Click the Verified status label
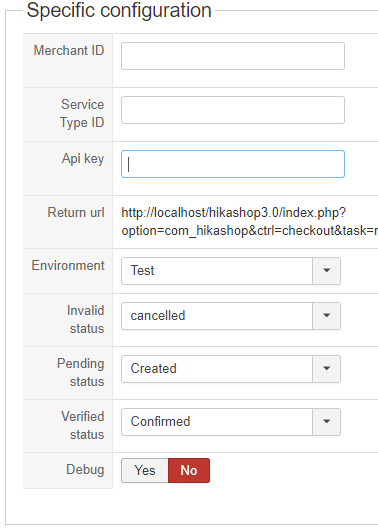 83,425
